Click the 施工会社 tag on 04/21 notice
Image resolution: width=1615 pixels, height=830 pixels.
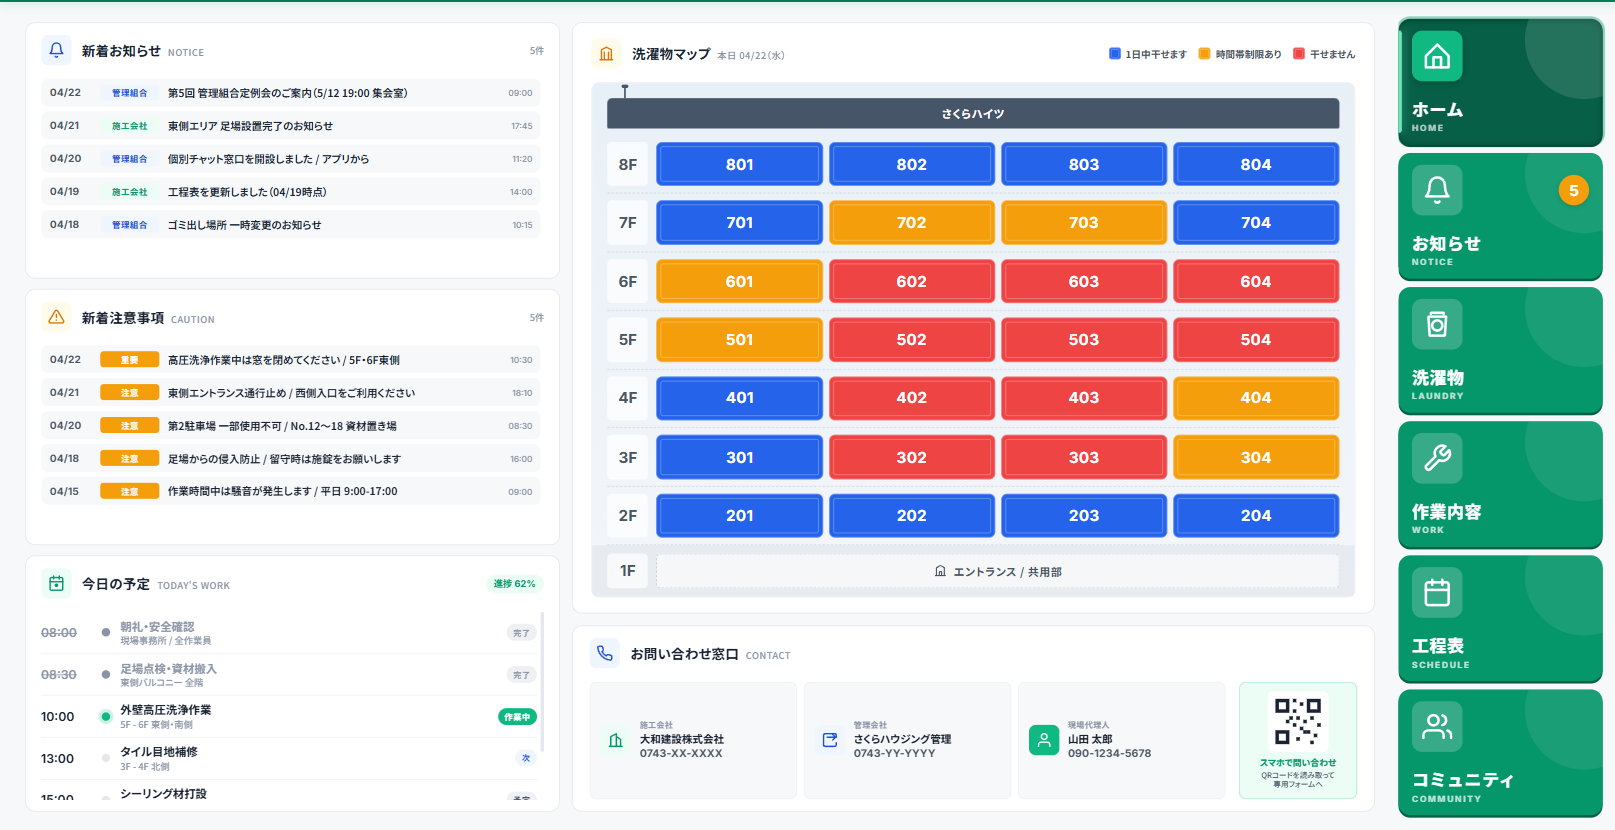tap(130, 126)
